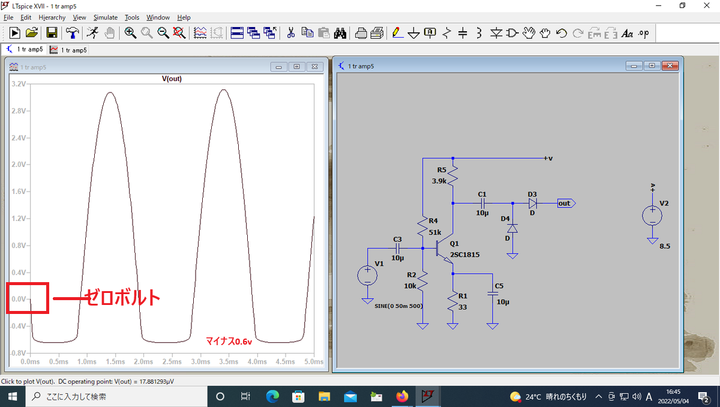The height and width of the screenshot is (407, 720).
Task: Open the Hierarchy menu
Action: coord(52,17)
